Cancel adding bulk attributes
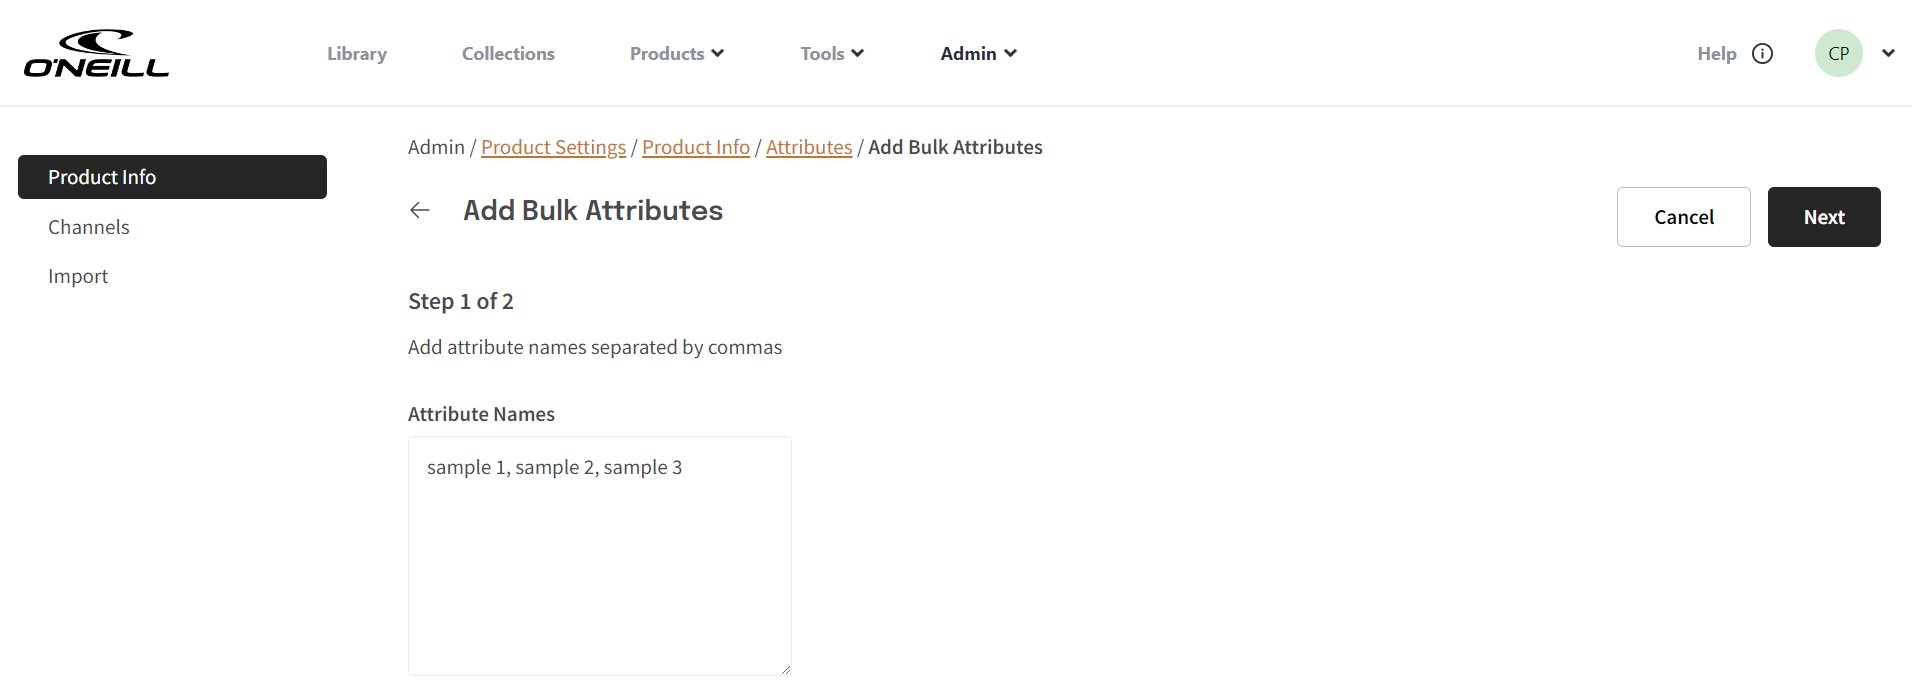 (x=1684, y=217)
